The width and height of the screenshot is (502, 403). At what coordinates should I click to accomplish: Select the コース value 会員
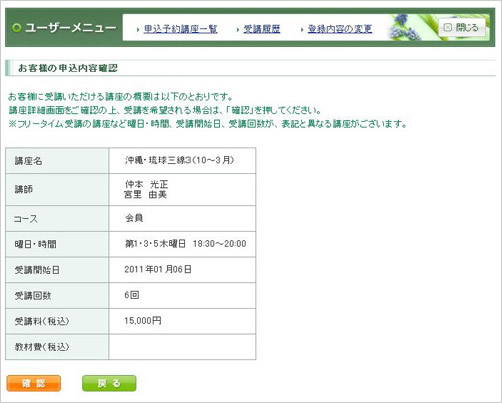click(x=134, y=218)
